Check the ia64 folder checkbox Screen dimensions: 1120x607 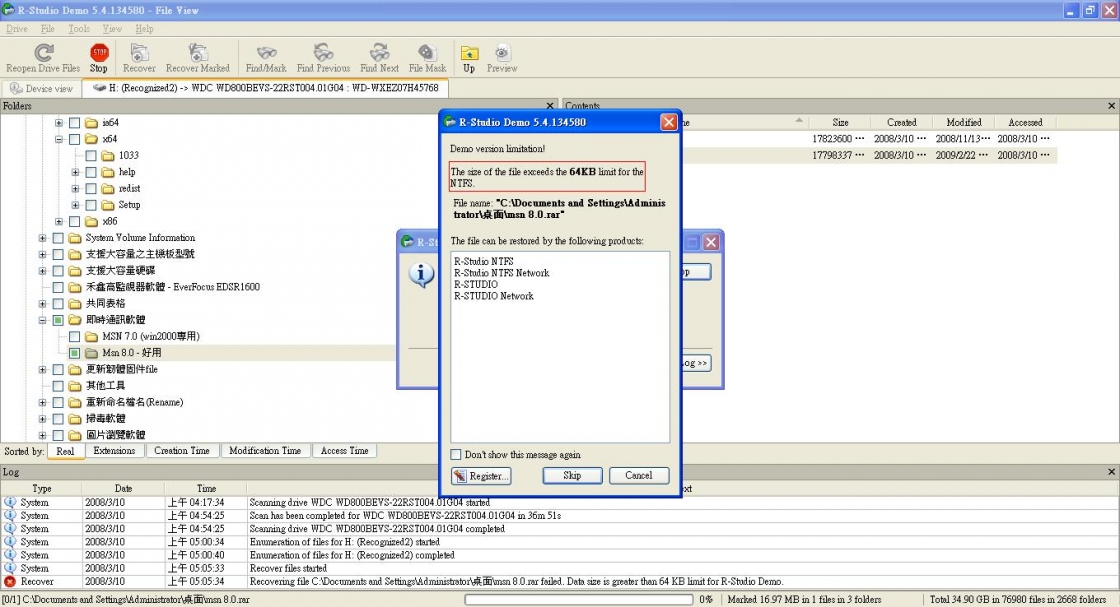click(x=74, y=123)
